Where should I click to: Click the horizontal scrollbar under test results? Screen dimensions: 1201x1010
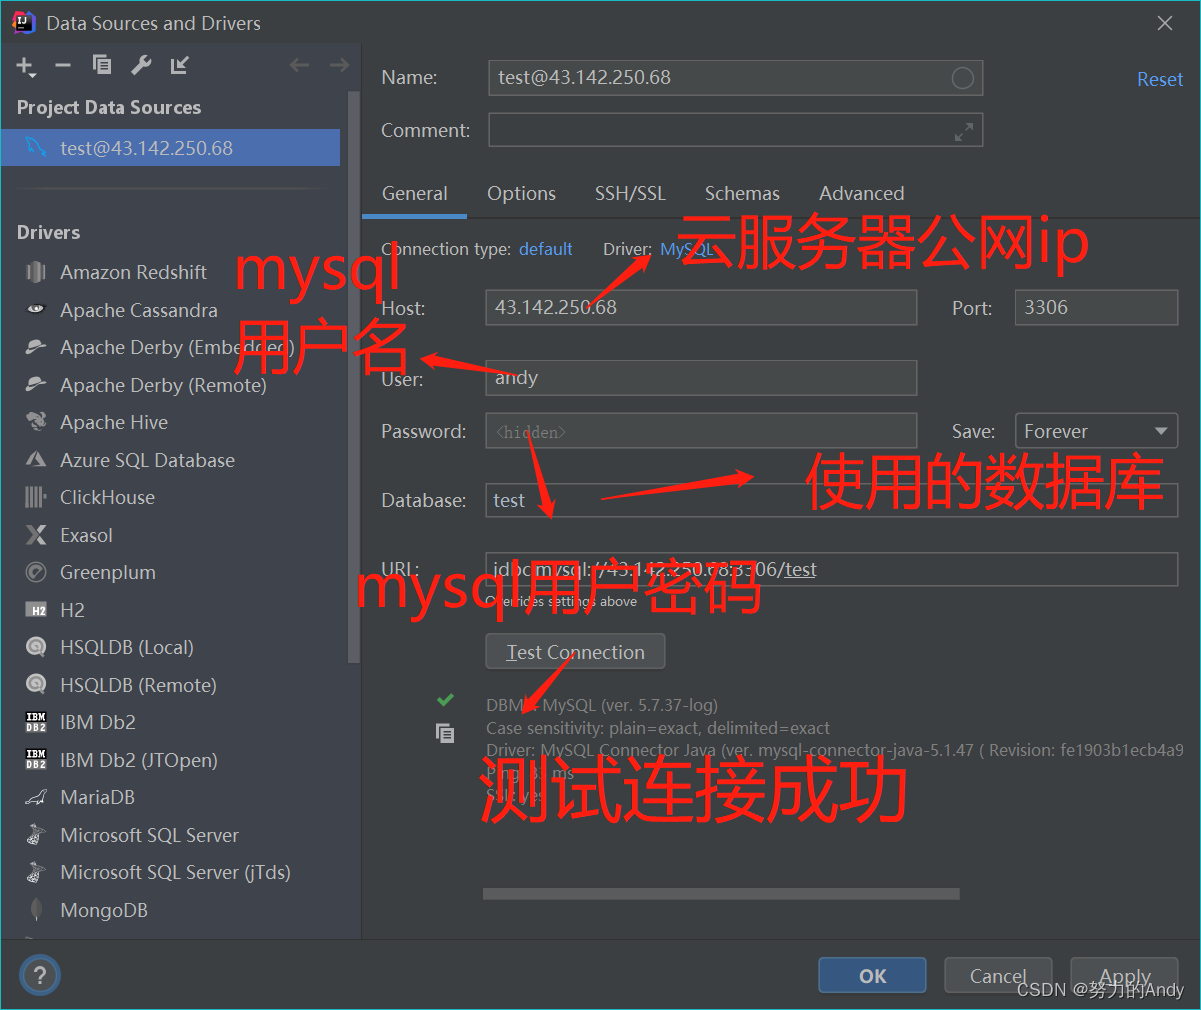(x=721, y=894)
